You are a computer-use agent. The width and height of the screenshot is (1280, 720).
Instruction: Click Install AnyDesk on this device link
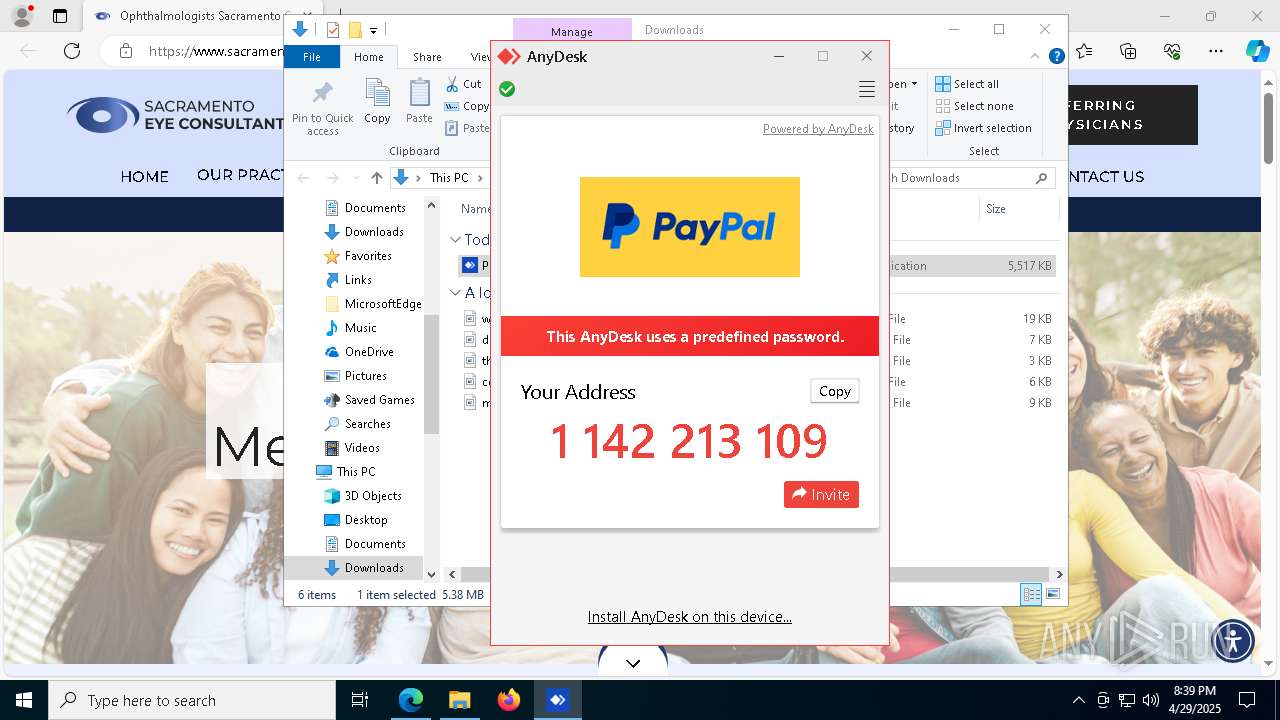point(690,617)
